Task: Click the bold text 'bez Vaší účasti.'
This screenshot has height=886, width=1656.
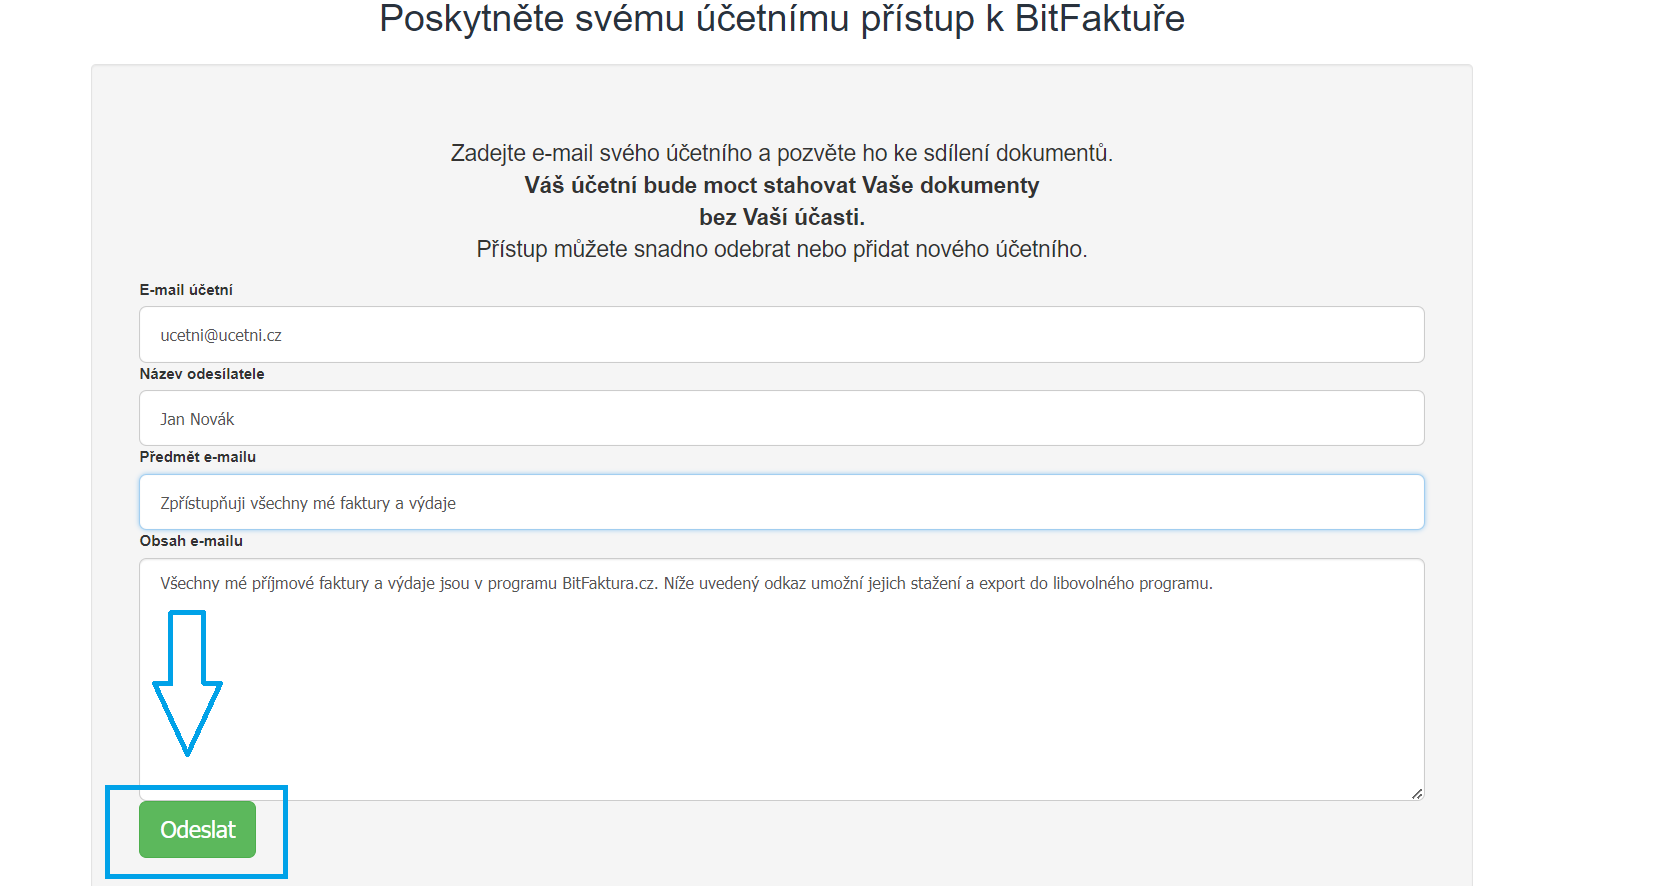Action: point(781,217)
